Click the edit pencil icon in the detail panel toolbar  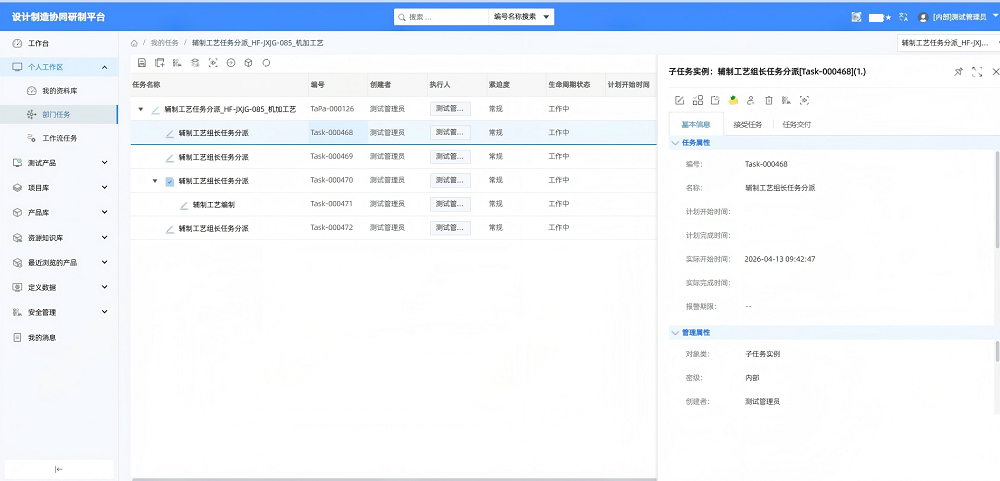pyautogui.click(x=679, y=100)
